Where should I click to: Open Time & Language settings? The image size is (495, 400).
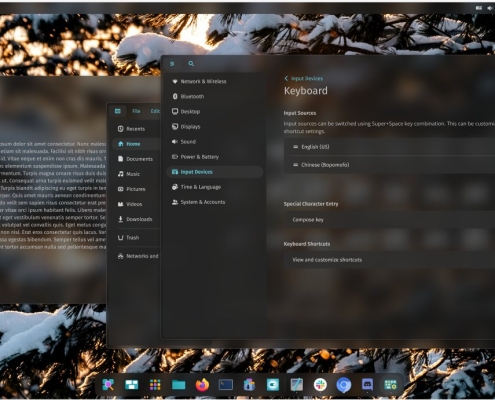click(x=214, y=187)
